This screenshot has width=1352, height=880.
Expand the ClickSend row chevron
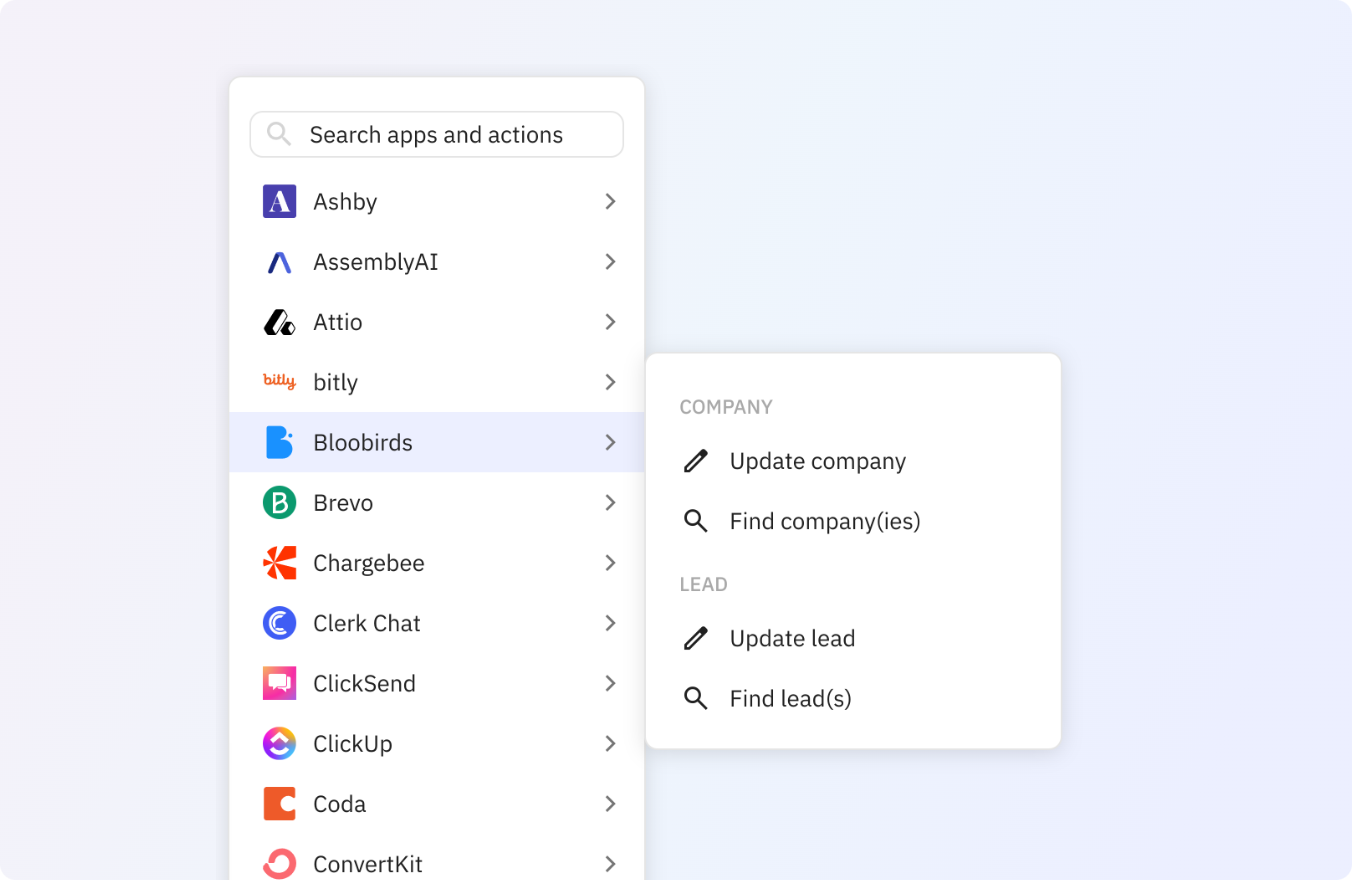(x=610, y=683)
